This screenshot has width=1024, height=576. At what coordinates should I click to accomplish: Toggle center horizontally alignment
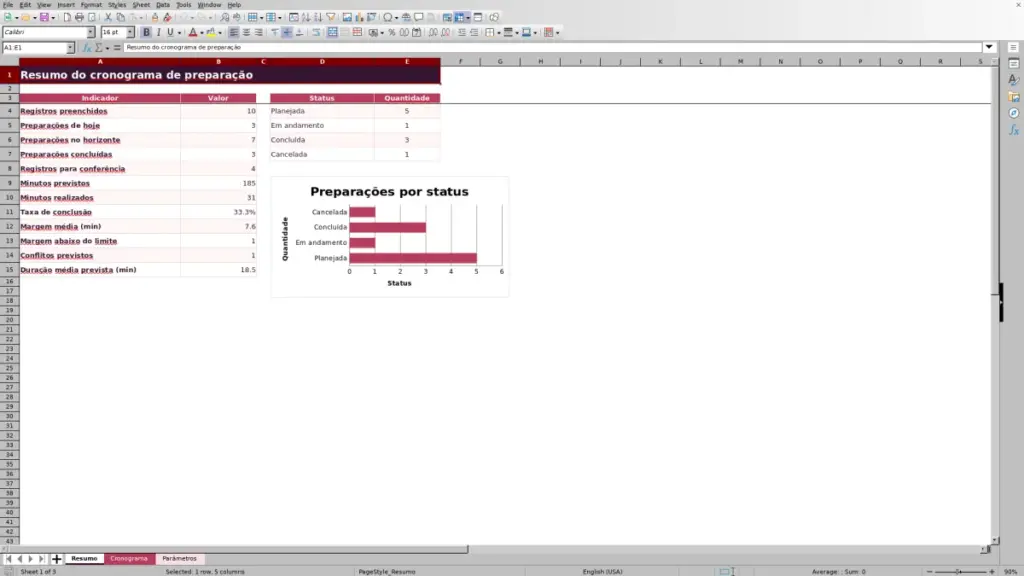[246, 32]
